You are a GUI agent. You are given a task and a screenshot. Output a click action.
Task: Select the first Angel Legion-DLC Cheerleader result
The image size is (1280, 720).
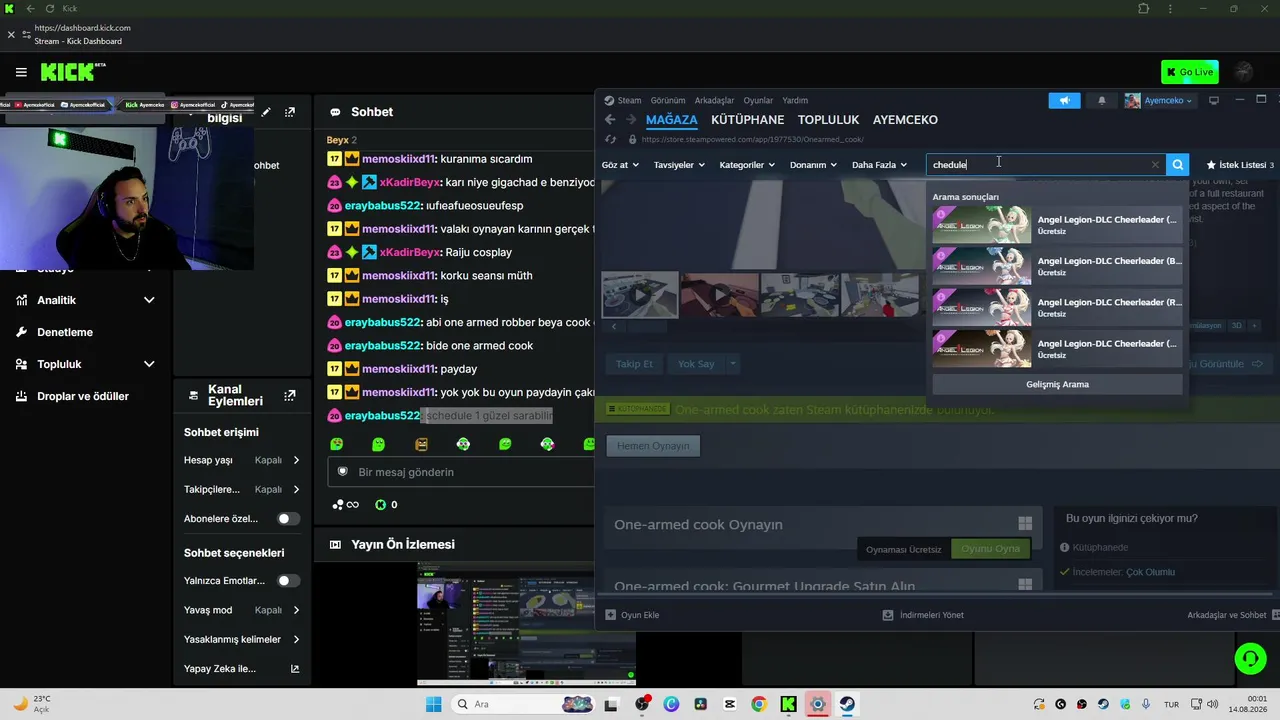(x=1057, y=225)
